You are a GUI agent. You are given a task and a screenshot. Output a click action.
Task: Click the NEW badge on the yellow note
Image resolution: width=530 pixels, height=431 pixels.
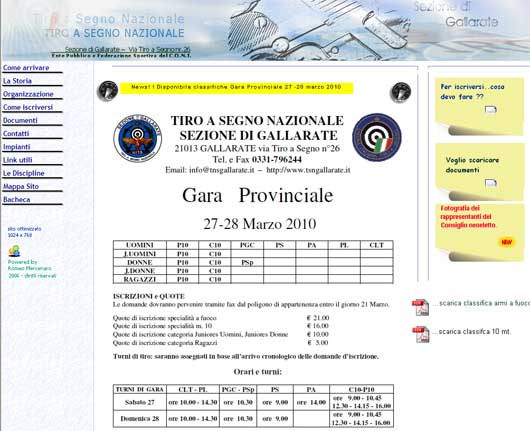click(506, 242)
